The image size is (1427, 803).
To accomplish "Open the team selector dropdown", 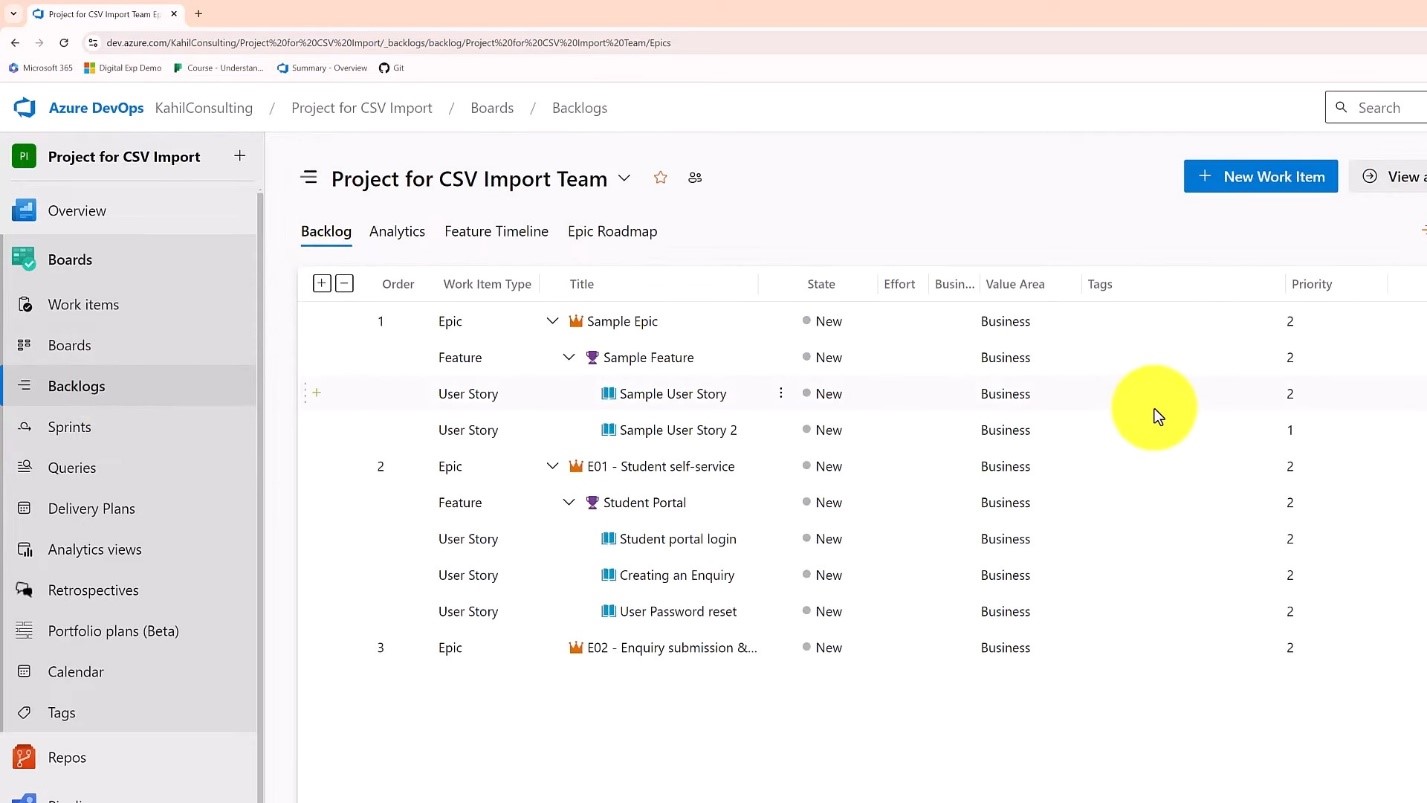I will point(625,178).
